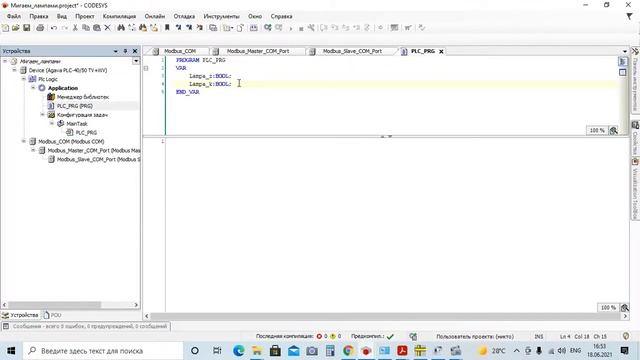This screenshot has width=640, height=360.
Task: Collapse the Application tree node
Action: tap(33, 88)
